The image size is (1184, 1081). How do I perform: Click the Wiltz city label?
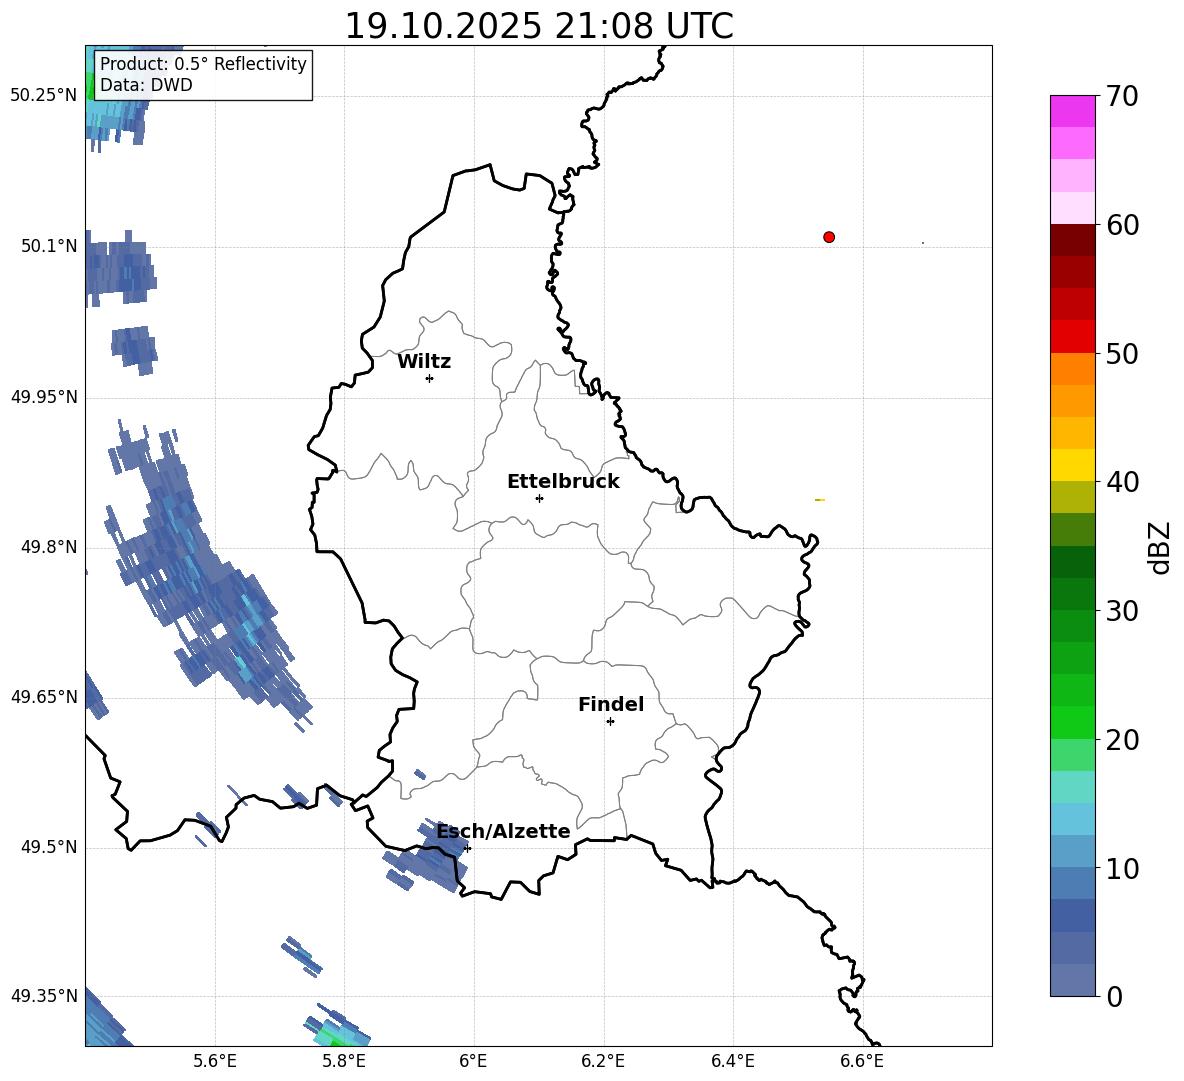(x=424, y=362)
